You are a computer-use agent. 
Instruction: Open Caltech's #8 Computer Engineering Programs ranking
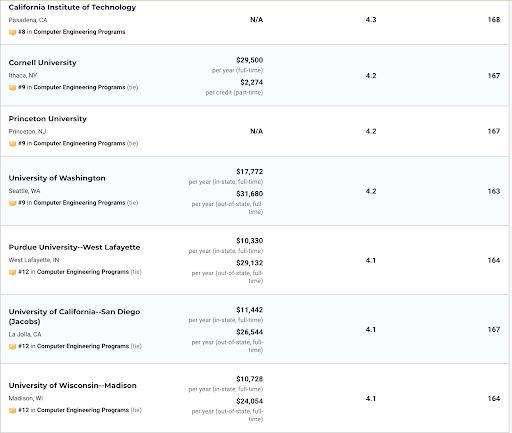pyautogui.click(x=72, y=32)
